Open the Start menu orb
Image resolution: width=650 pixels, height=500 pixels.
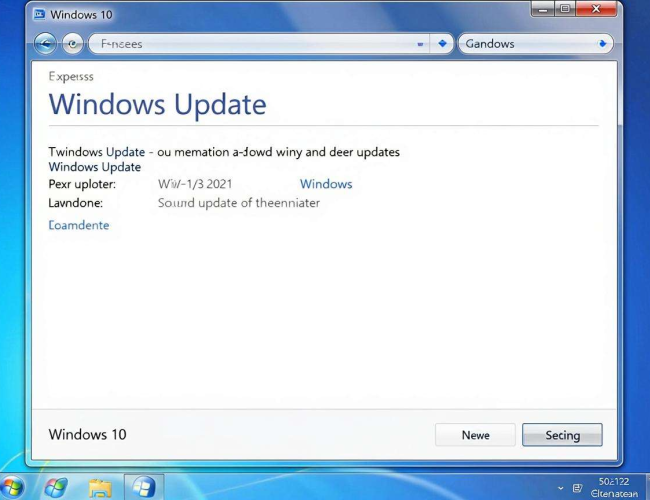pos(12,487)
